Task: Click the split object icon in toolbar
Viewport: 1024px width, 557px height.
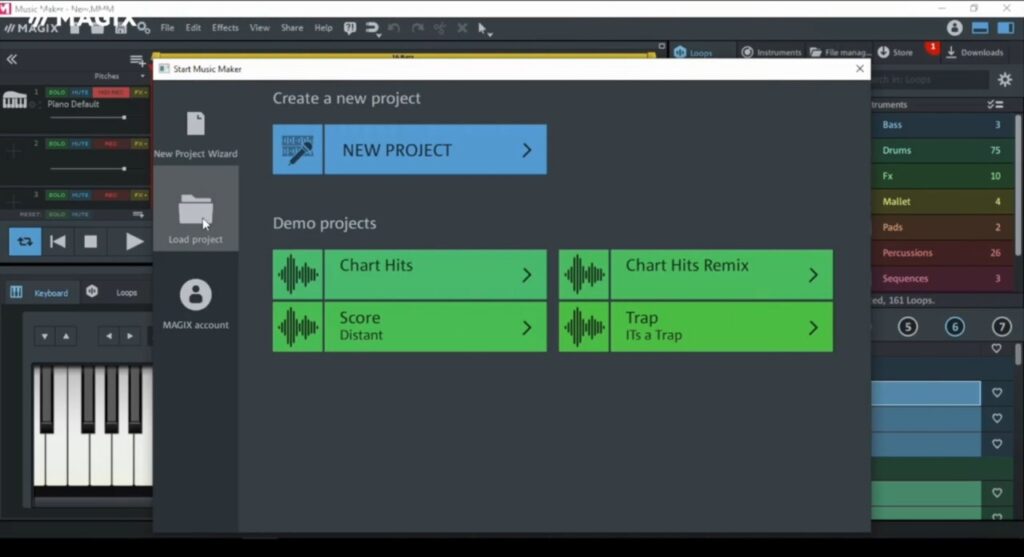Action: tap(440, 28)
